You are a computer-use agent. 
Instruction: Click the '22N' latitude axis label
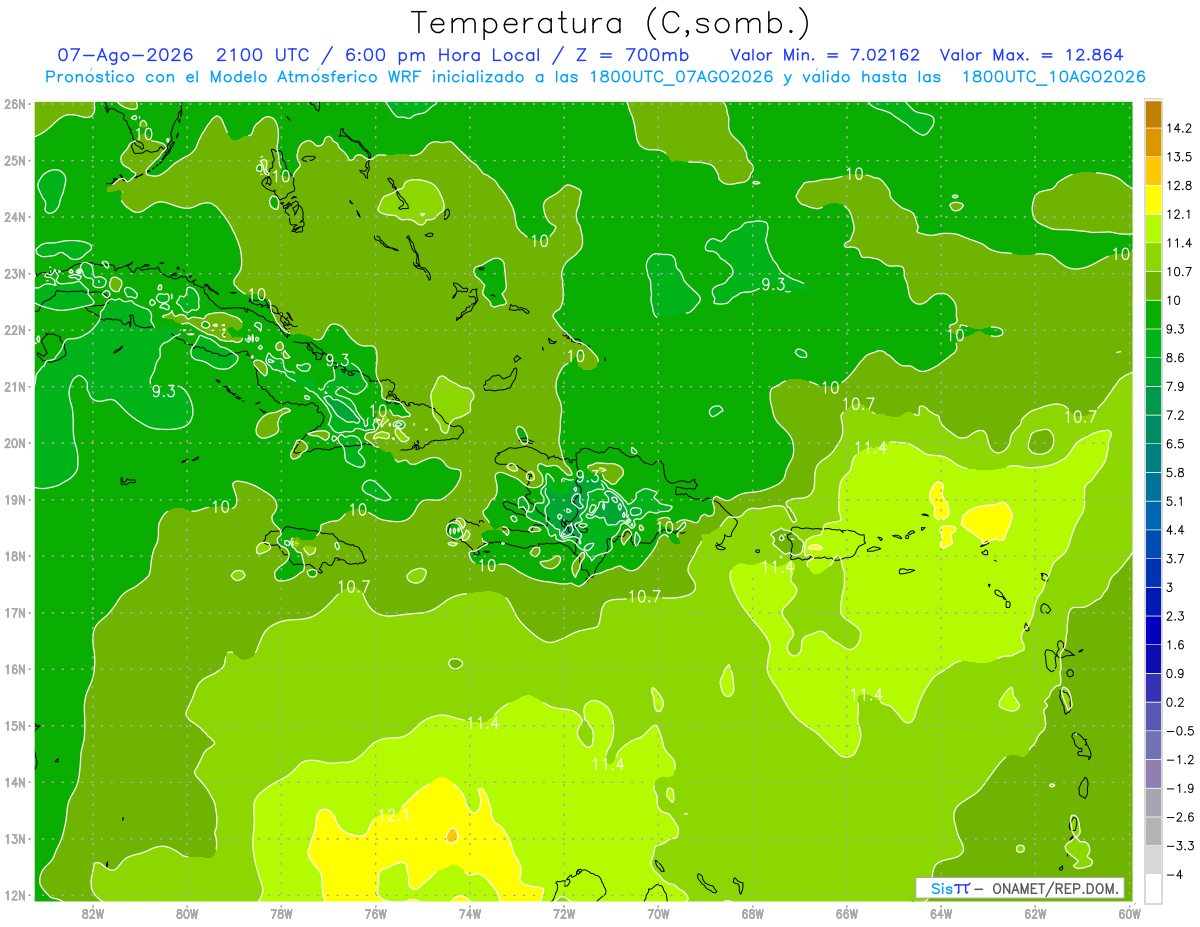(16, 330)
